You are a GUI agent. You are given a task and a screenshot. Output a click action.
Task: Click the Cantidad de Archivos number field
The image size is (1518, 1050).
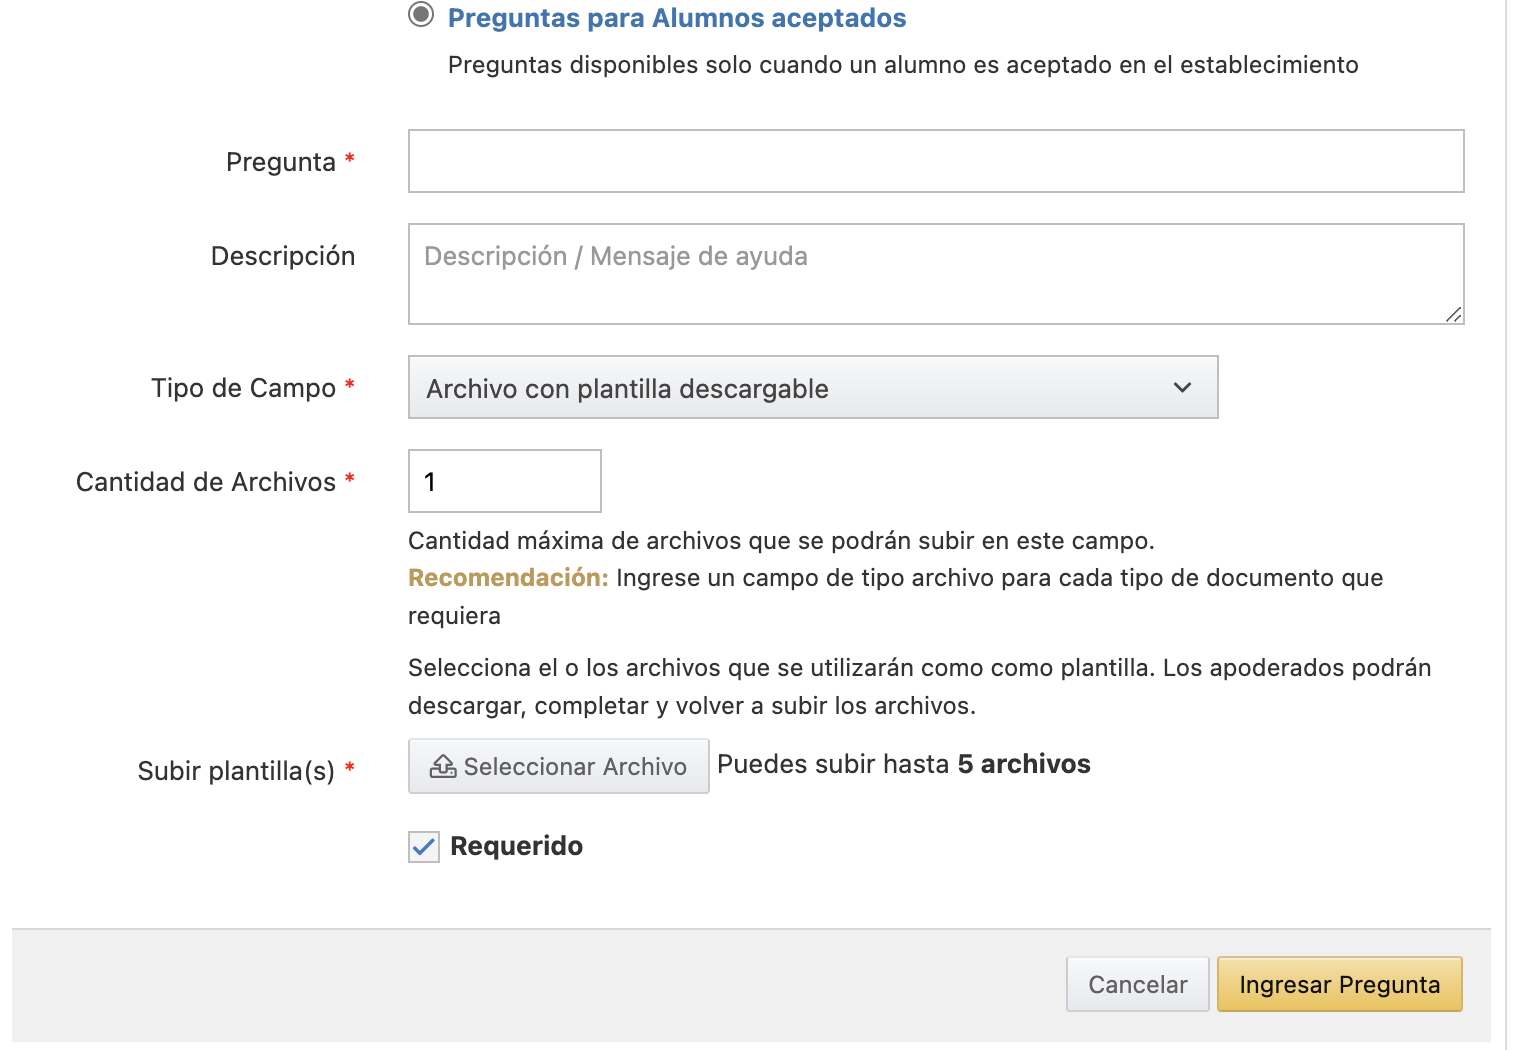[x=504, y=481]
